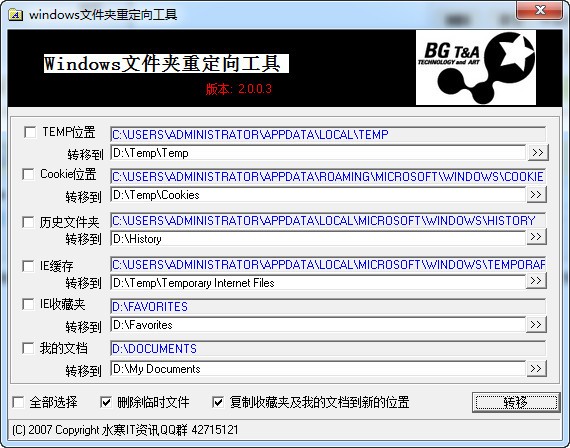Screen dimensions: 570x448
Task: Click the version text 版本: 2.0.0.3
Action: coord(238,89)
